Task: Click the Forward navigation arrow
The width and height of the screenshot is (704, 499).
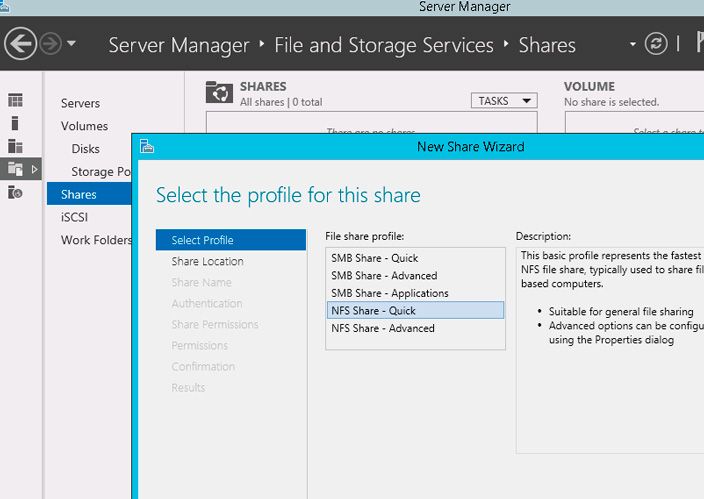Action: coord(50,44)
